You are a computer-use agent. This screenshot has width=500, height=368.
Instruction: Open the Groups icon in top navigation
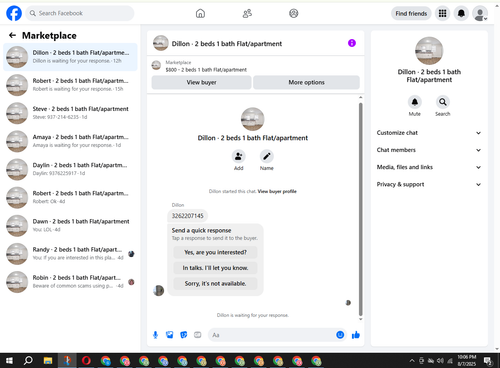[294, 13]
